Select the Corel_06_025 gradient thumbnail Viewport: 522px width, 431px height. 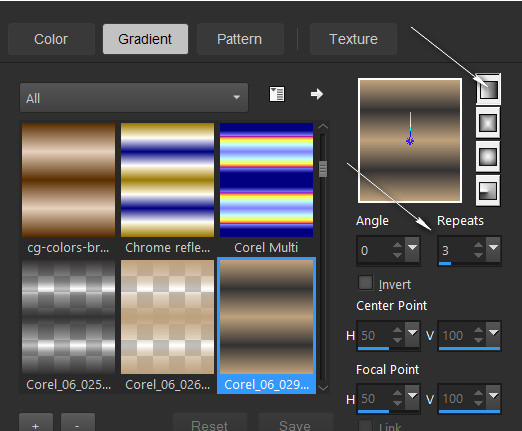pos(68,317)
